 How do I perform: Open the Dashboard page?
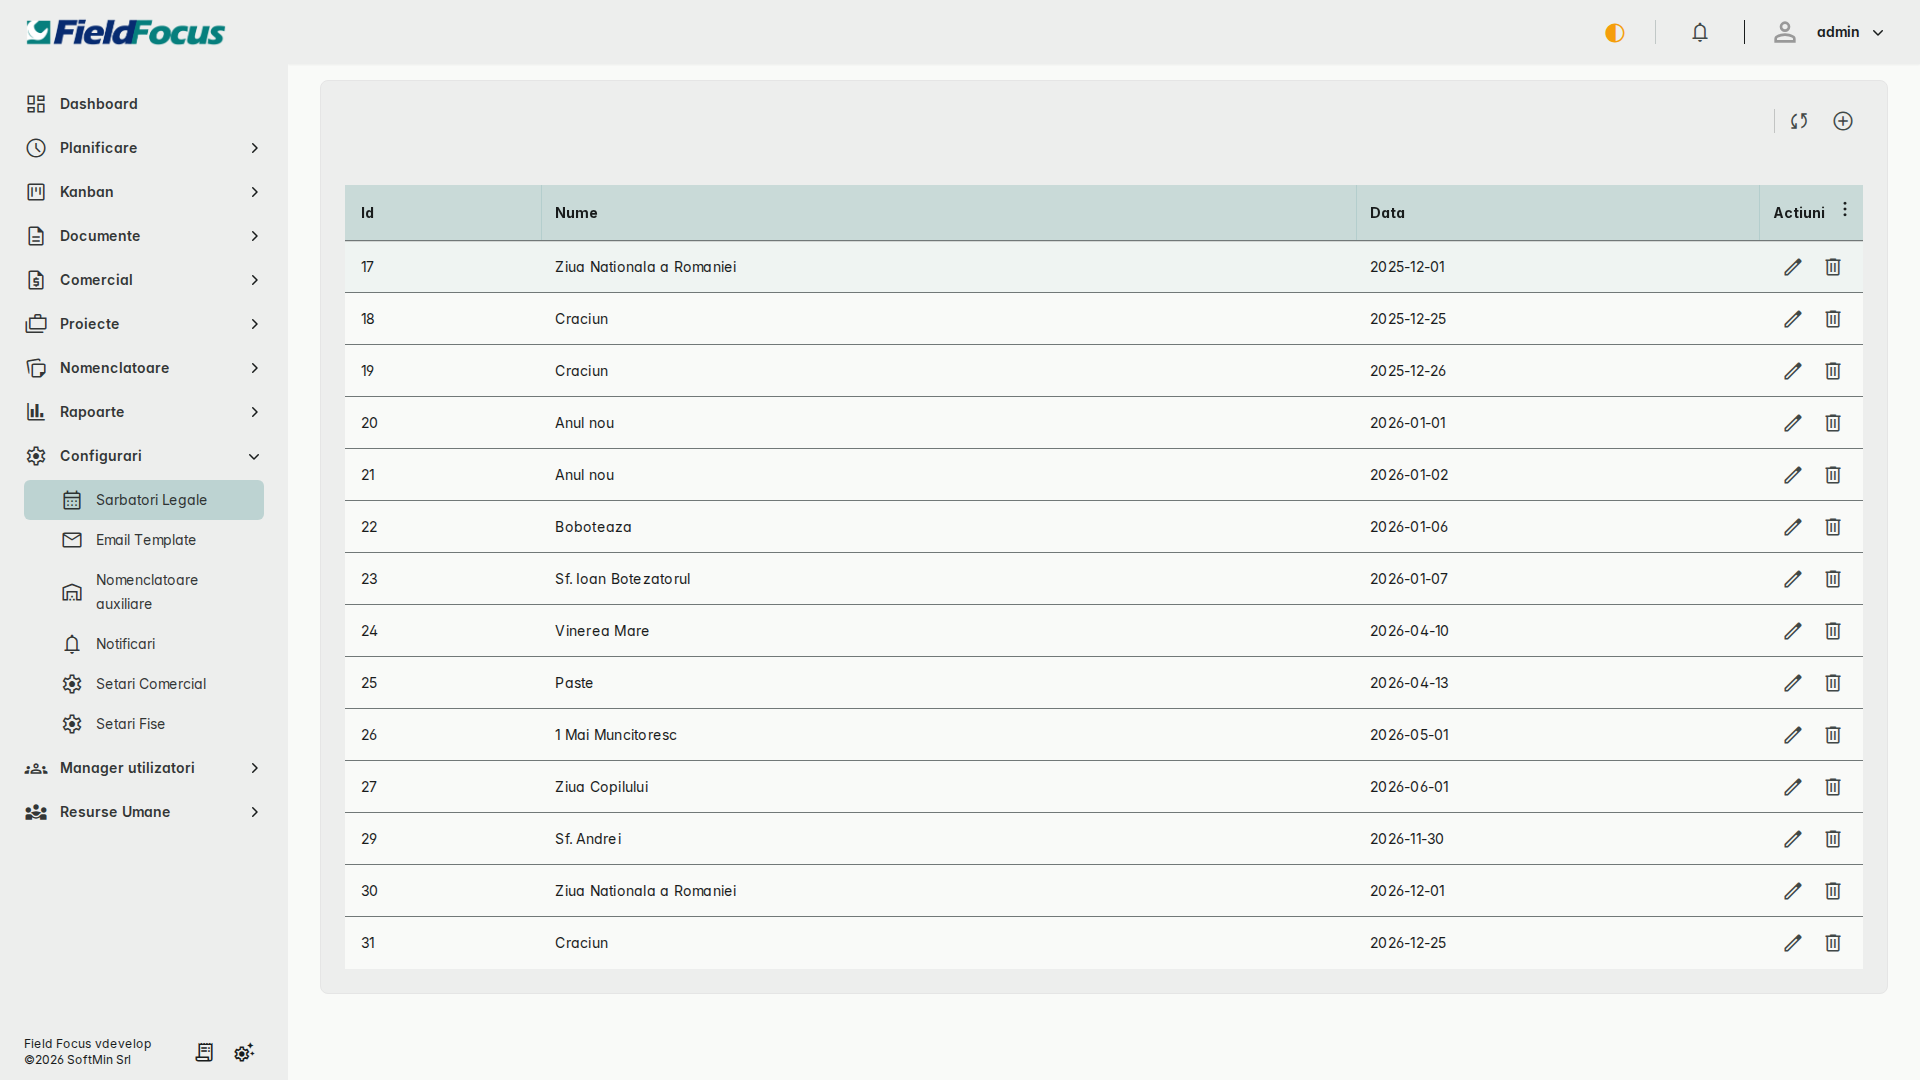point(99,104)
